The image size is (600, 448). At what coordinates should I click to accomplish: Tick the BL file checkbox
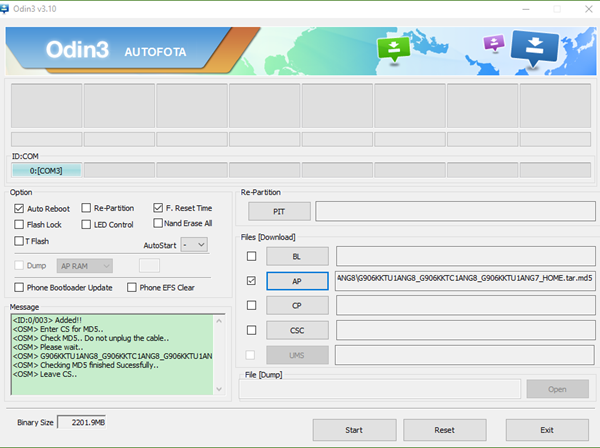coord(251,256)
